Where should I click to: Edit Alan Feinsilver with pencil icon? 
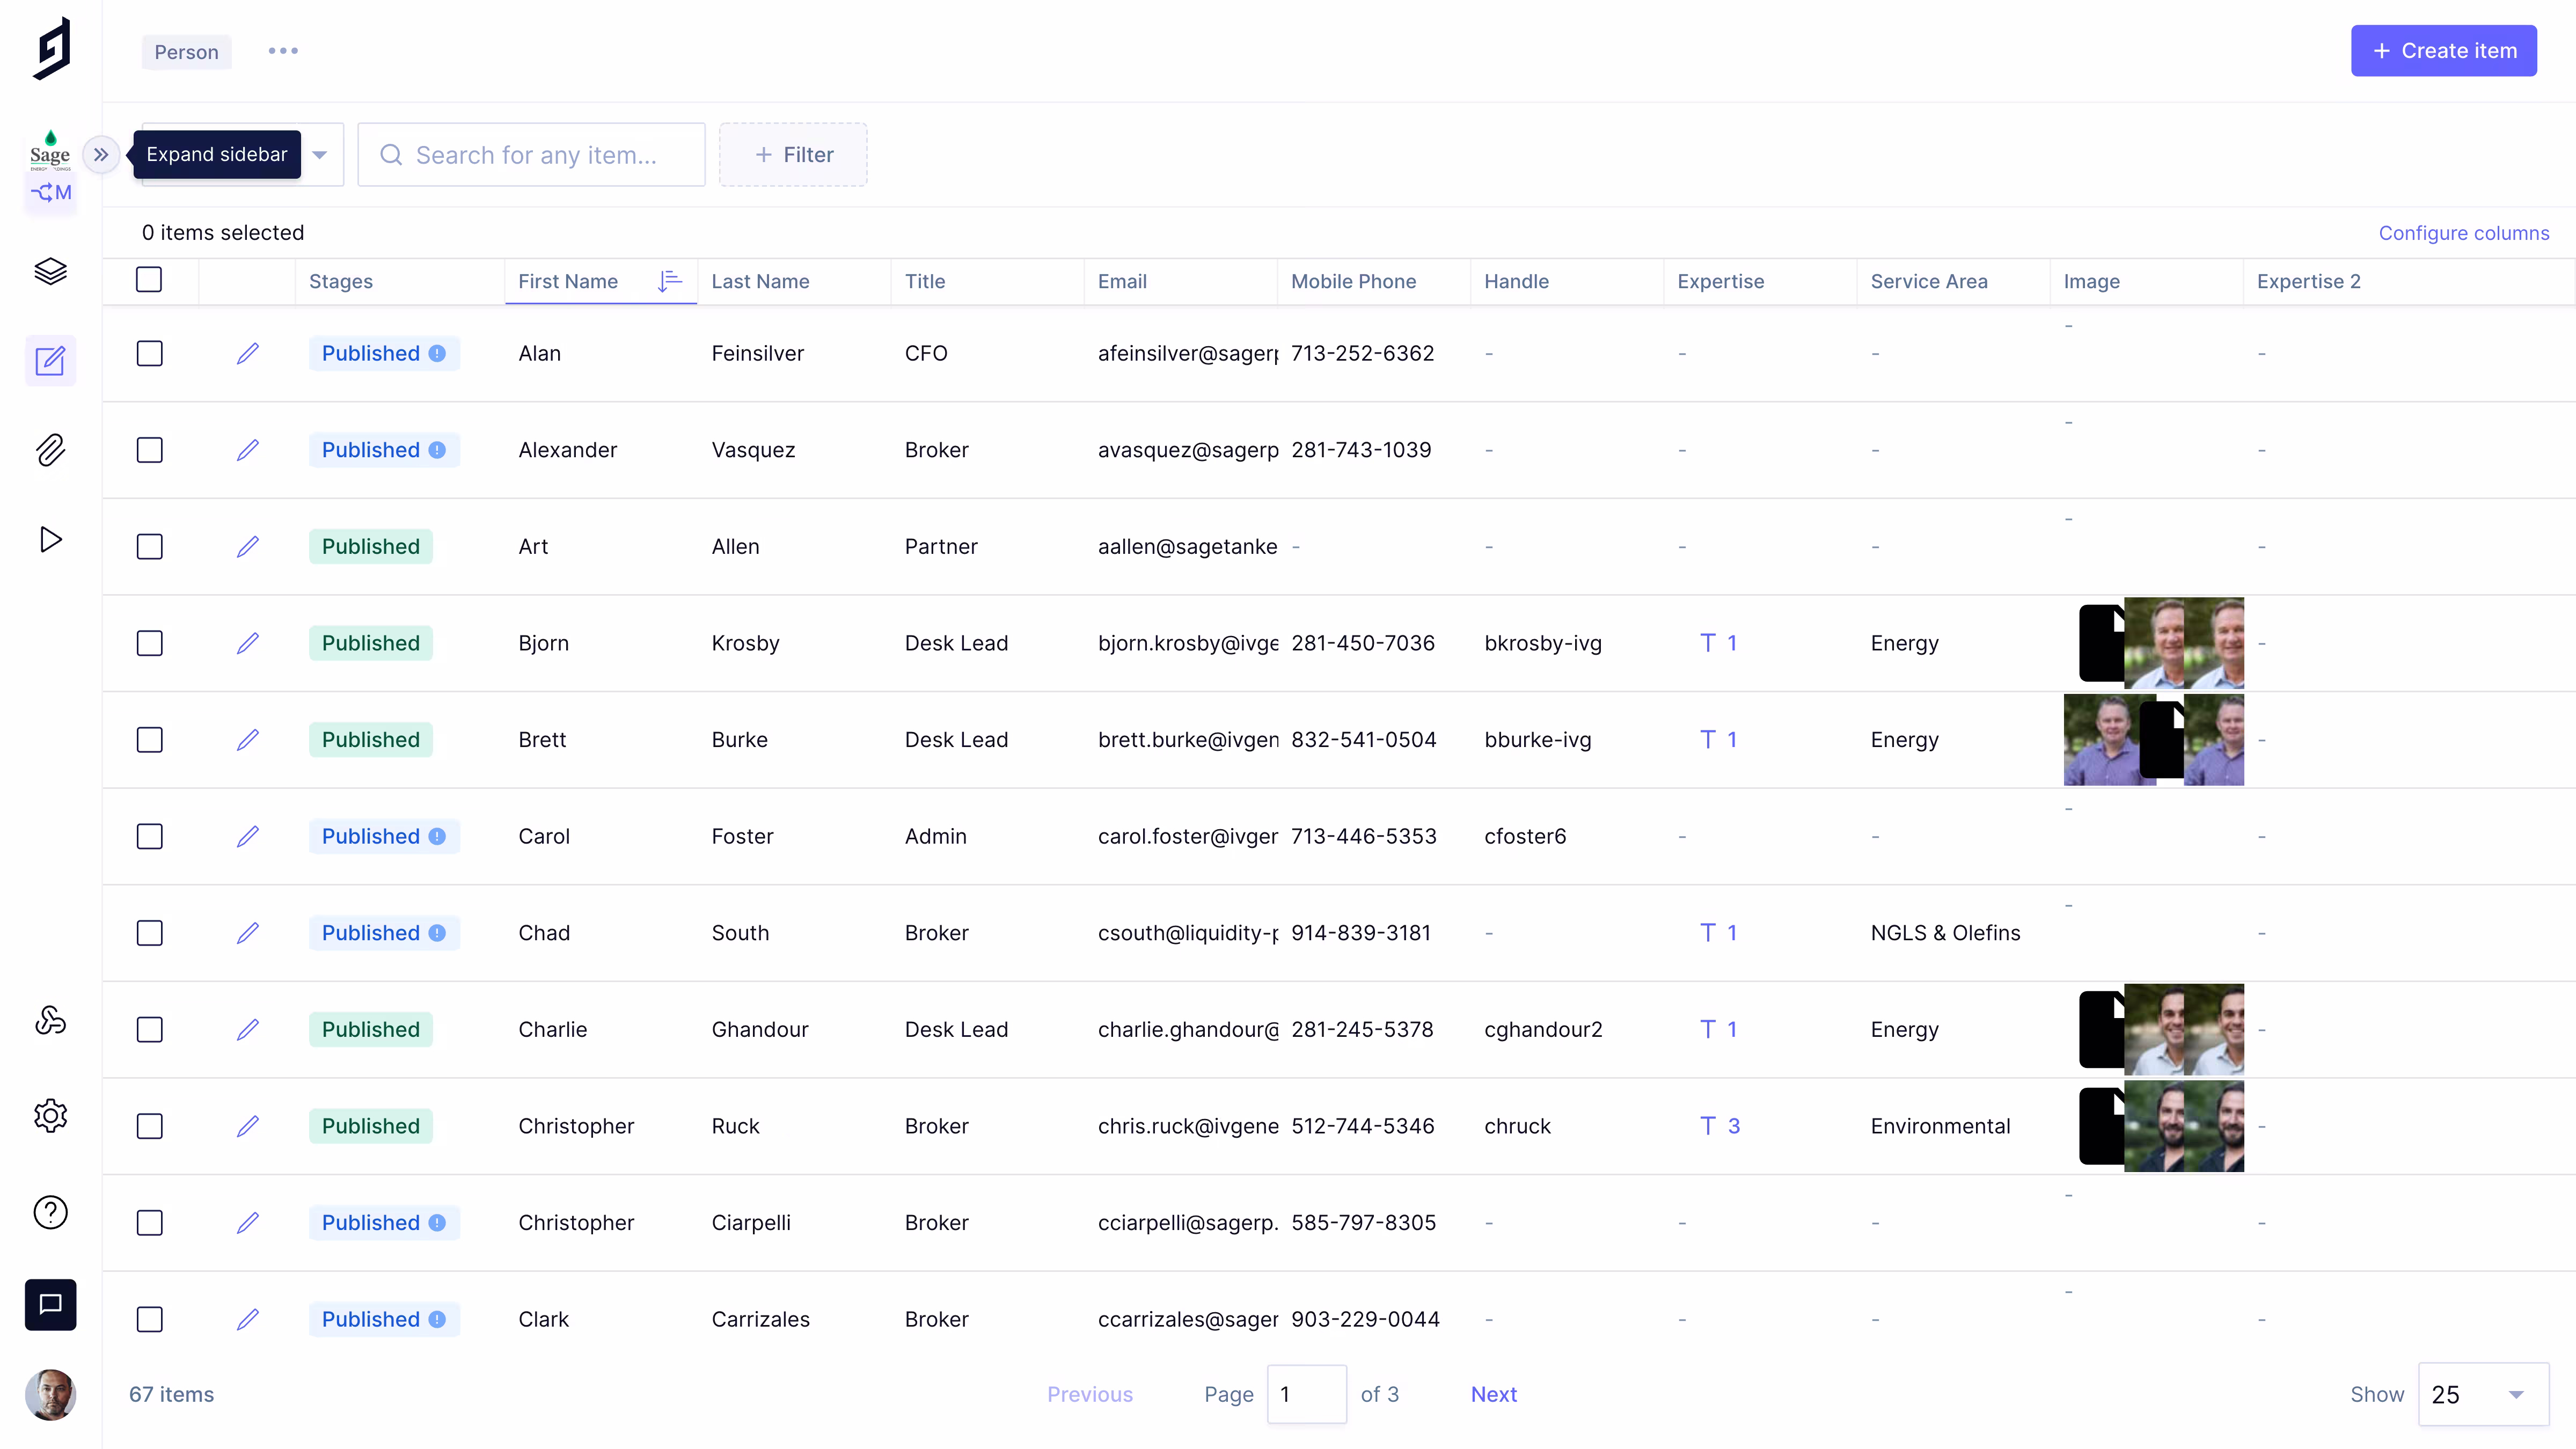pyautogui.click(x=247, y=353)
